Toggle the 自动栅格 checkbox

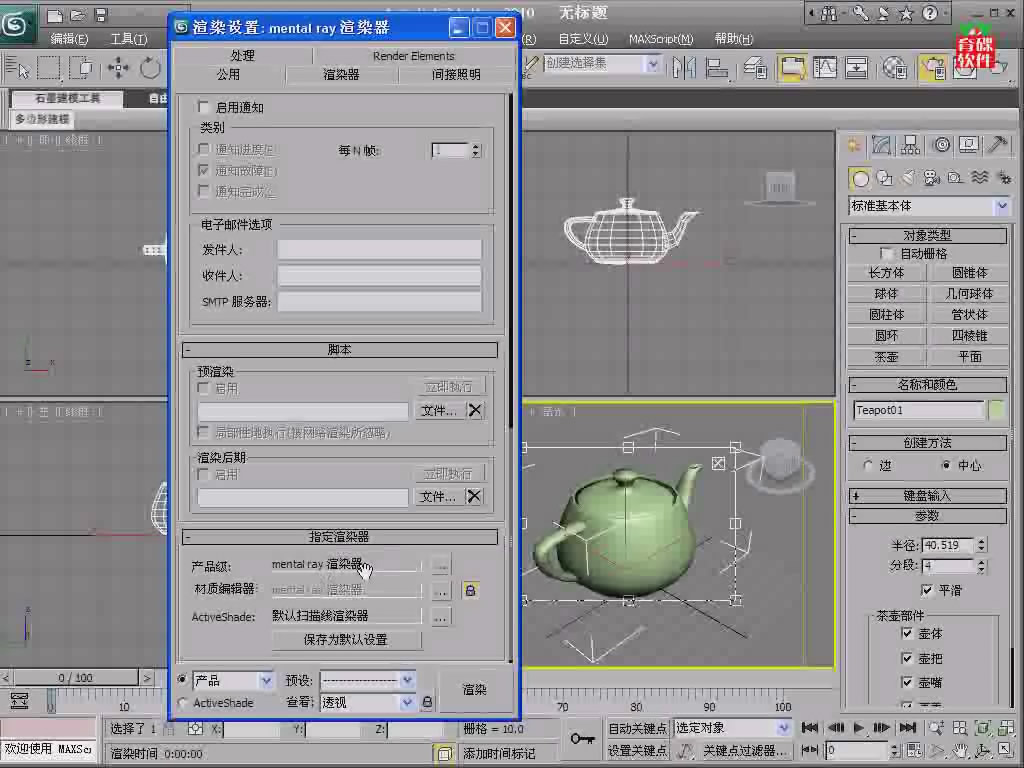pyautogui.click(x=886, y=253)
